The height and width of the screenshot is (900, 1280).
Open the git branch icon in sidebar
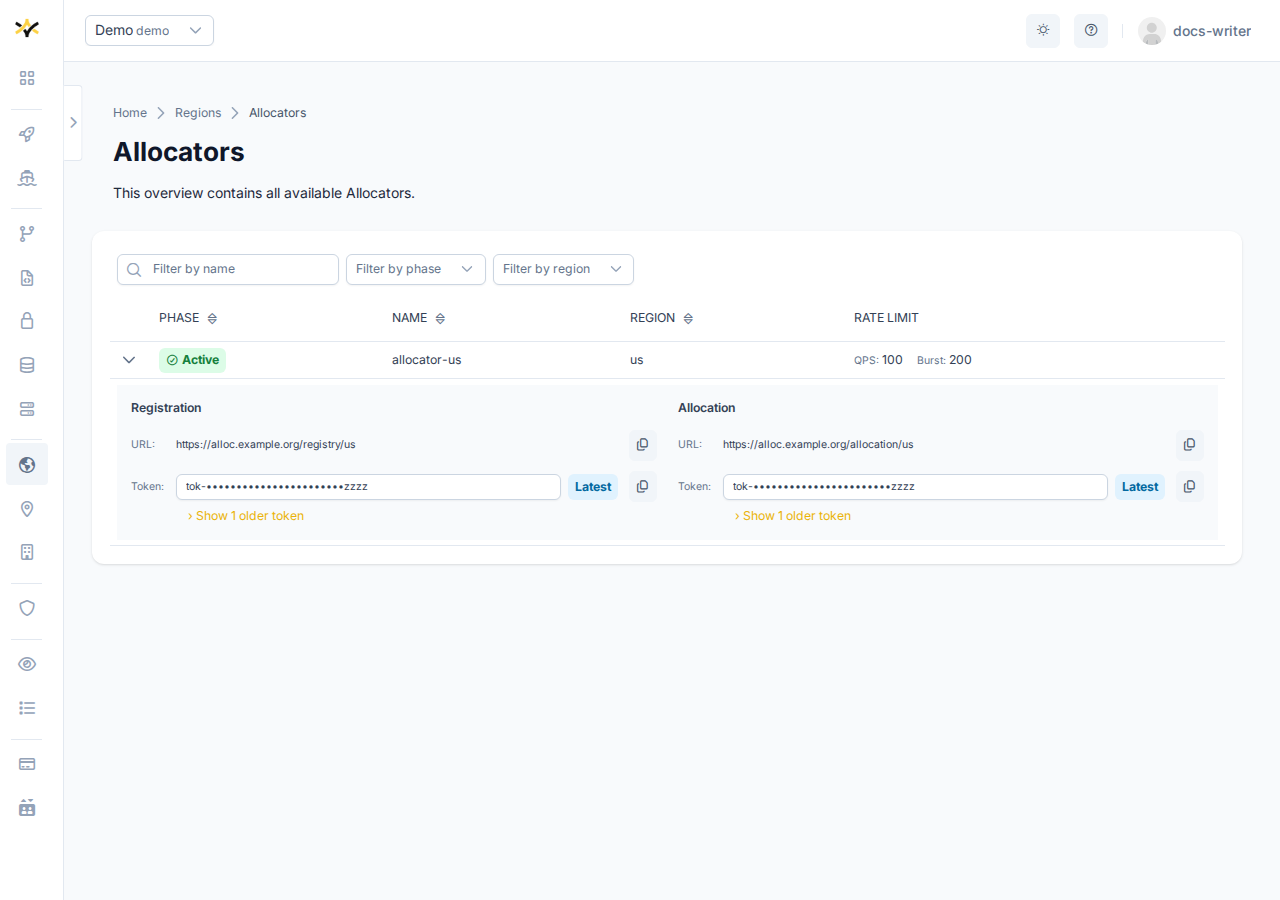coord(27,234)
